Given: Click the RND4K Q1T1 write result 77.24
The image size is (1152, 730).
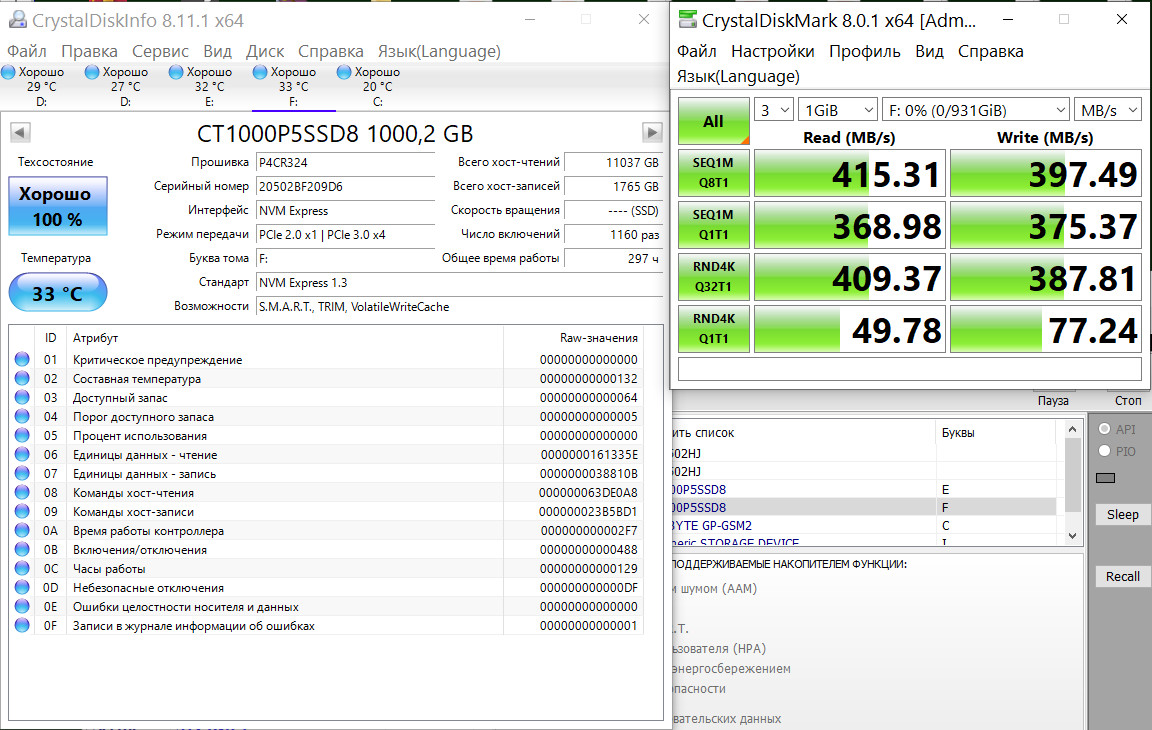Looking at the screenshot, I should tap(1045, 329).
